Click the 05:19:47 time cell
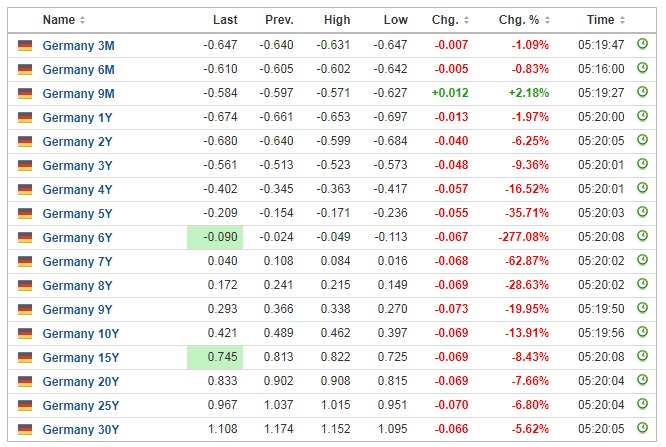Viewport: 666px width, 447px height. point(601,45)
